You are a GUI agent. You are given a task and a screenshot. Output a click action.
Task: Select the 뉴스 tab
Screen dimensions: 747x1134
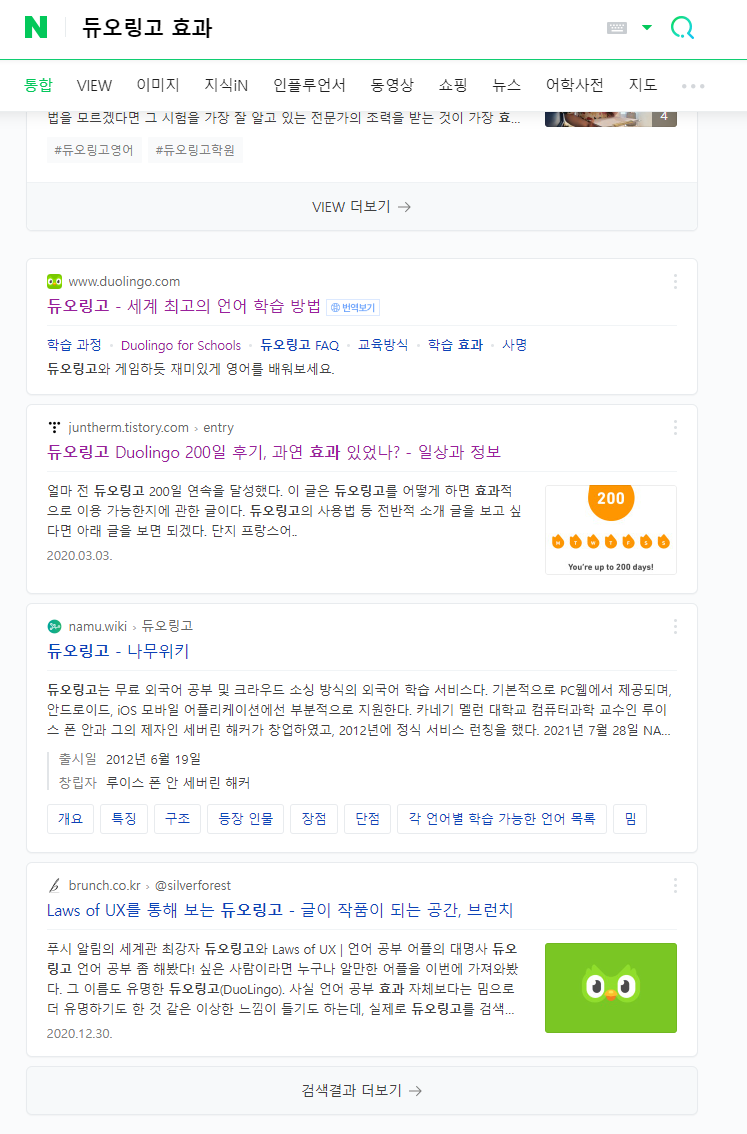click(506, 85)
